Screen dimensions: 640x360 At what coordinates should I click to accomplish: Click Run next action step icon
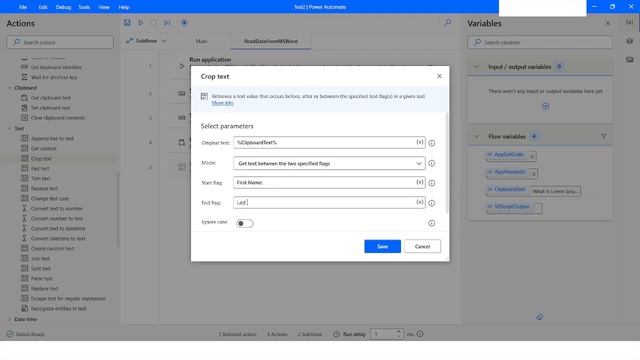coord(167,23)
